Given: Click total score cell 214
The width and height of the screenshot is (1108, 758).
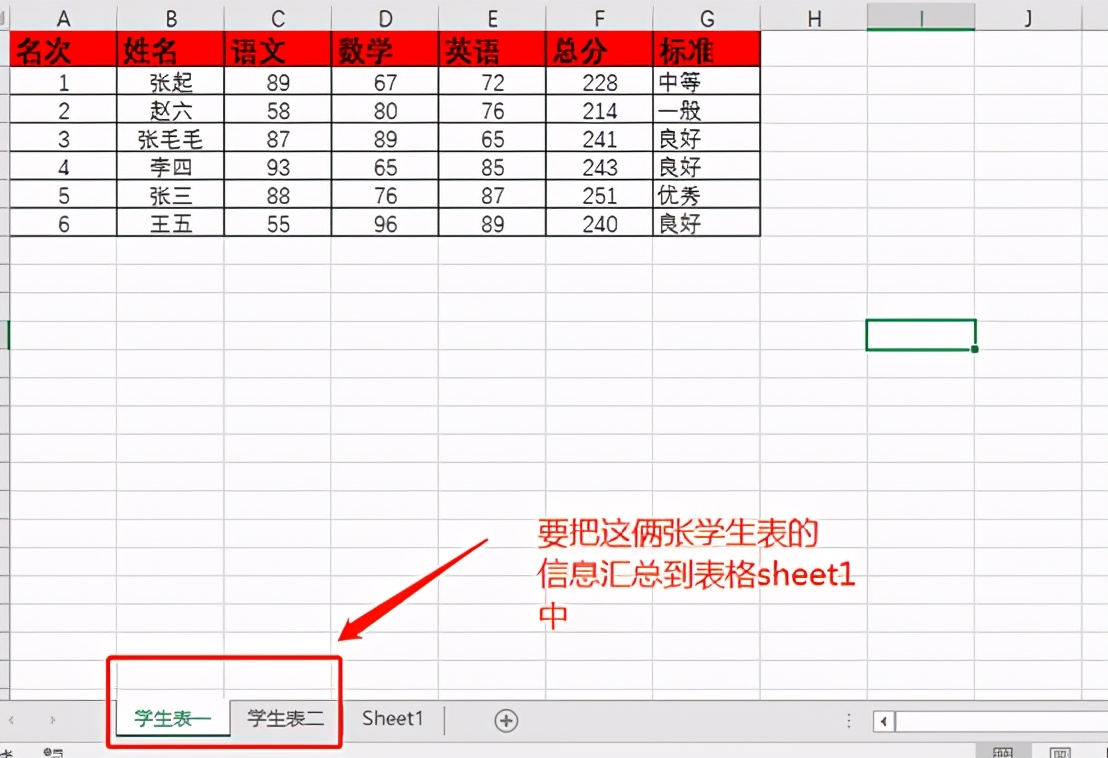Looking at the screenshot, I should pos(599,109).
